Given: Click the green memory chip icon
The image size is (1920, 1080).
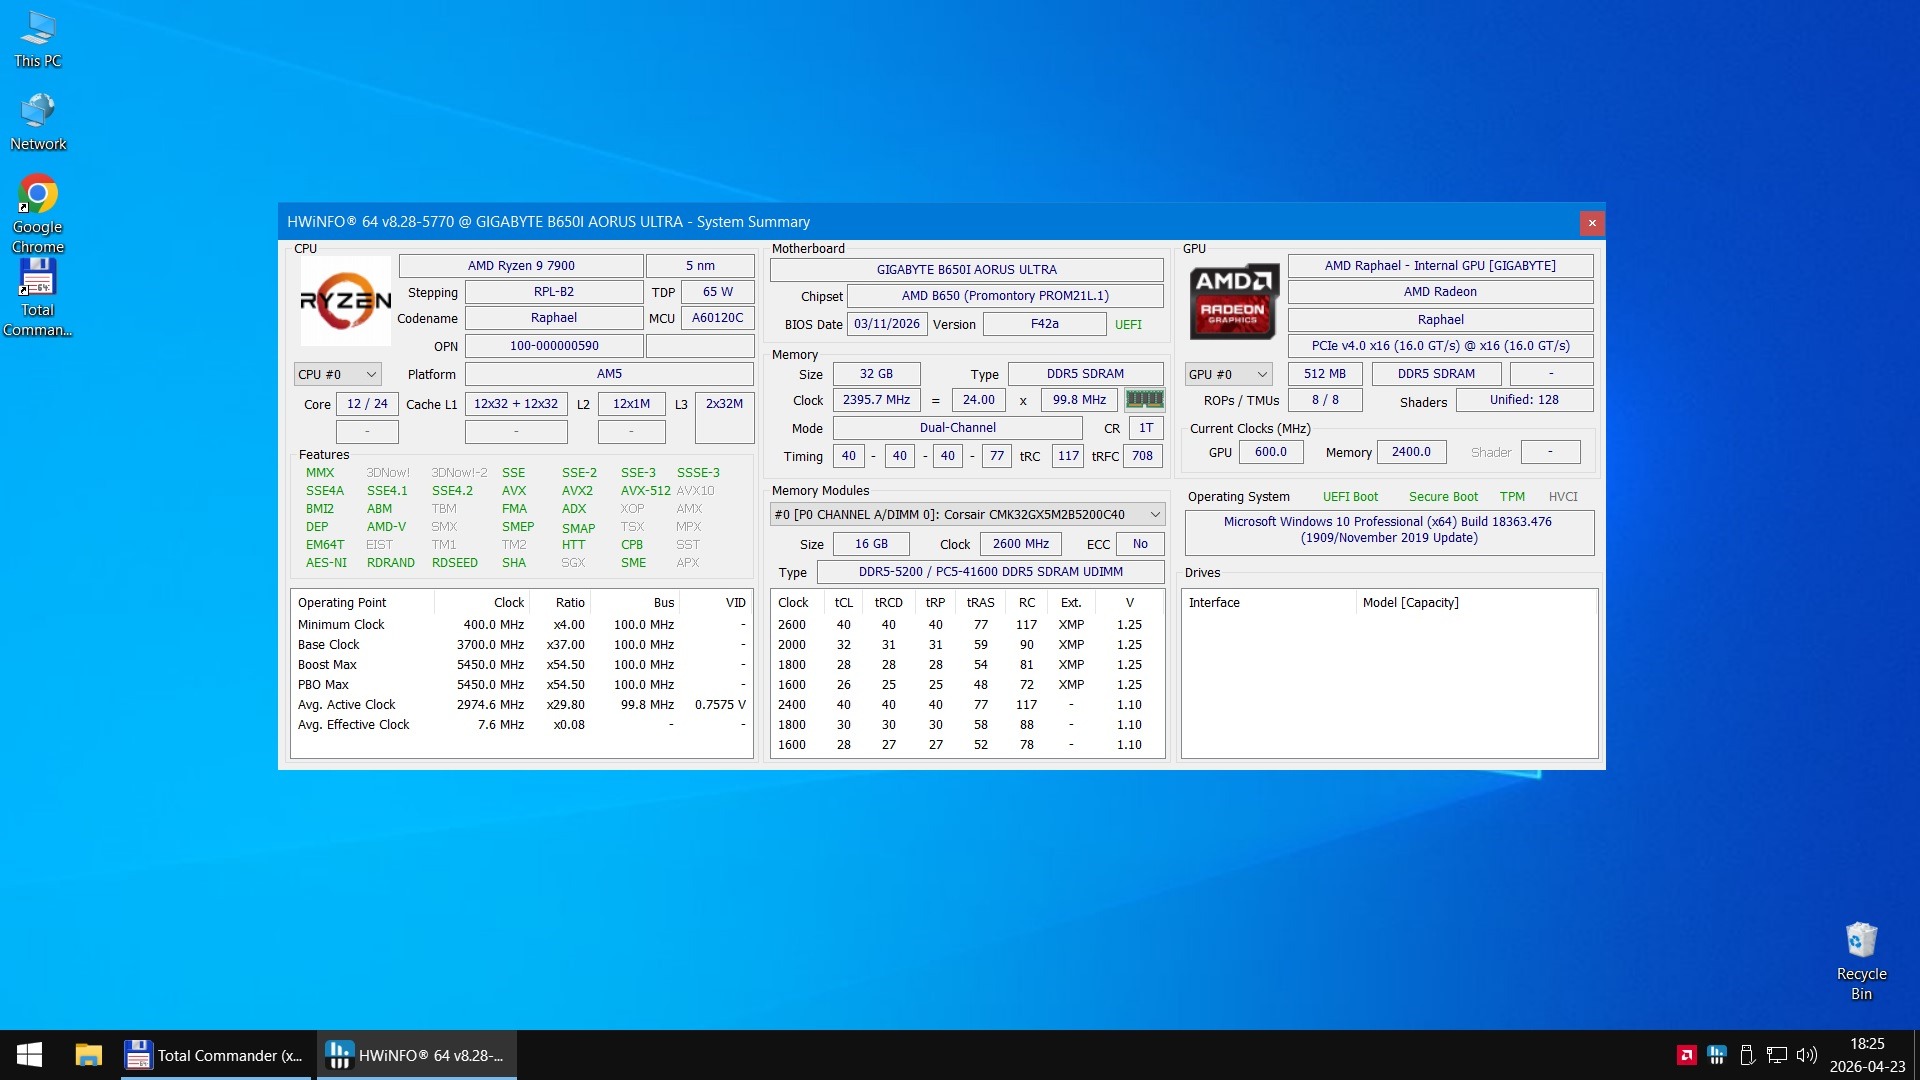Looking at the screenshot, I should click(1144, 400).
